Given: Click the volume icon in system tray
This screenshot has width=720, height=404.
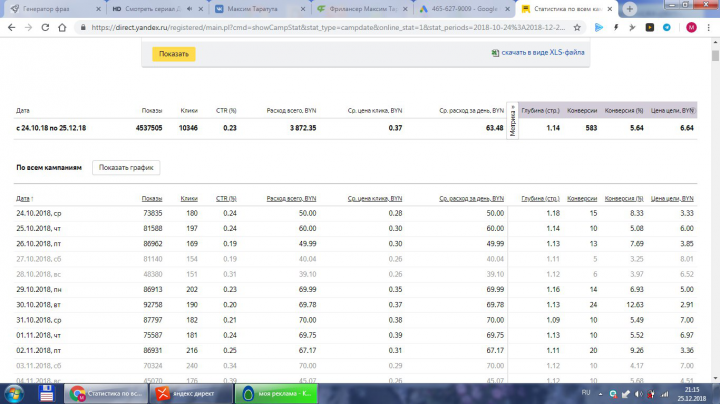Looking at the screenshot, I should [x=638, y=394].
